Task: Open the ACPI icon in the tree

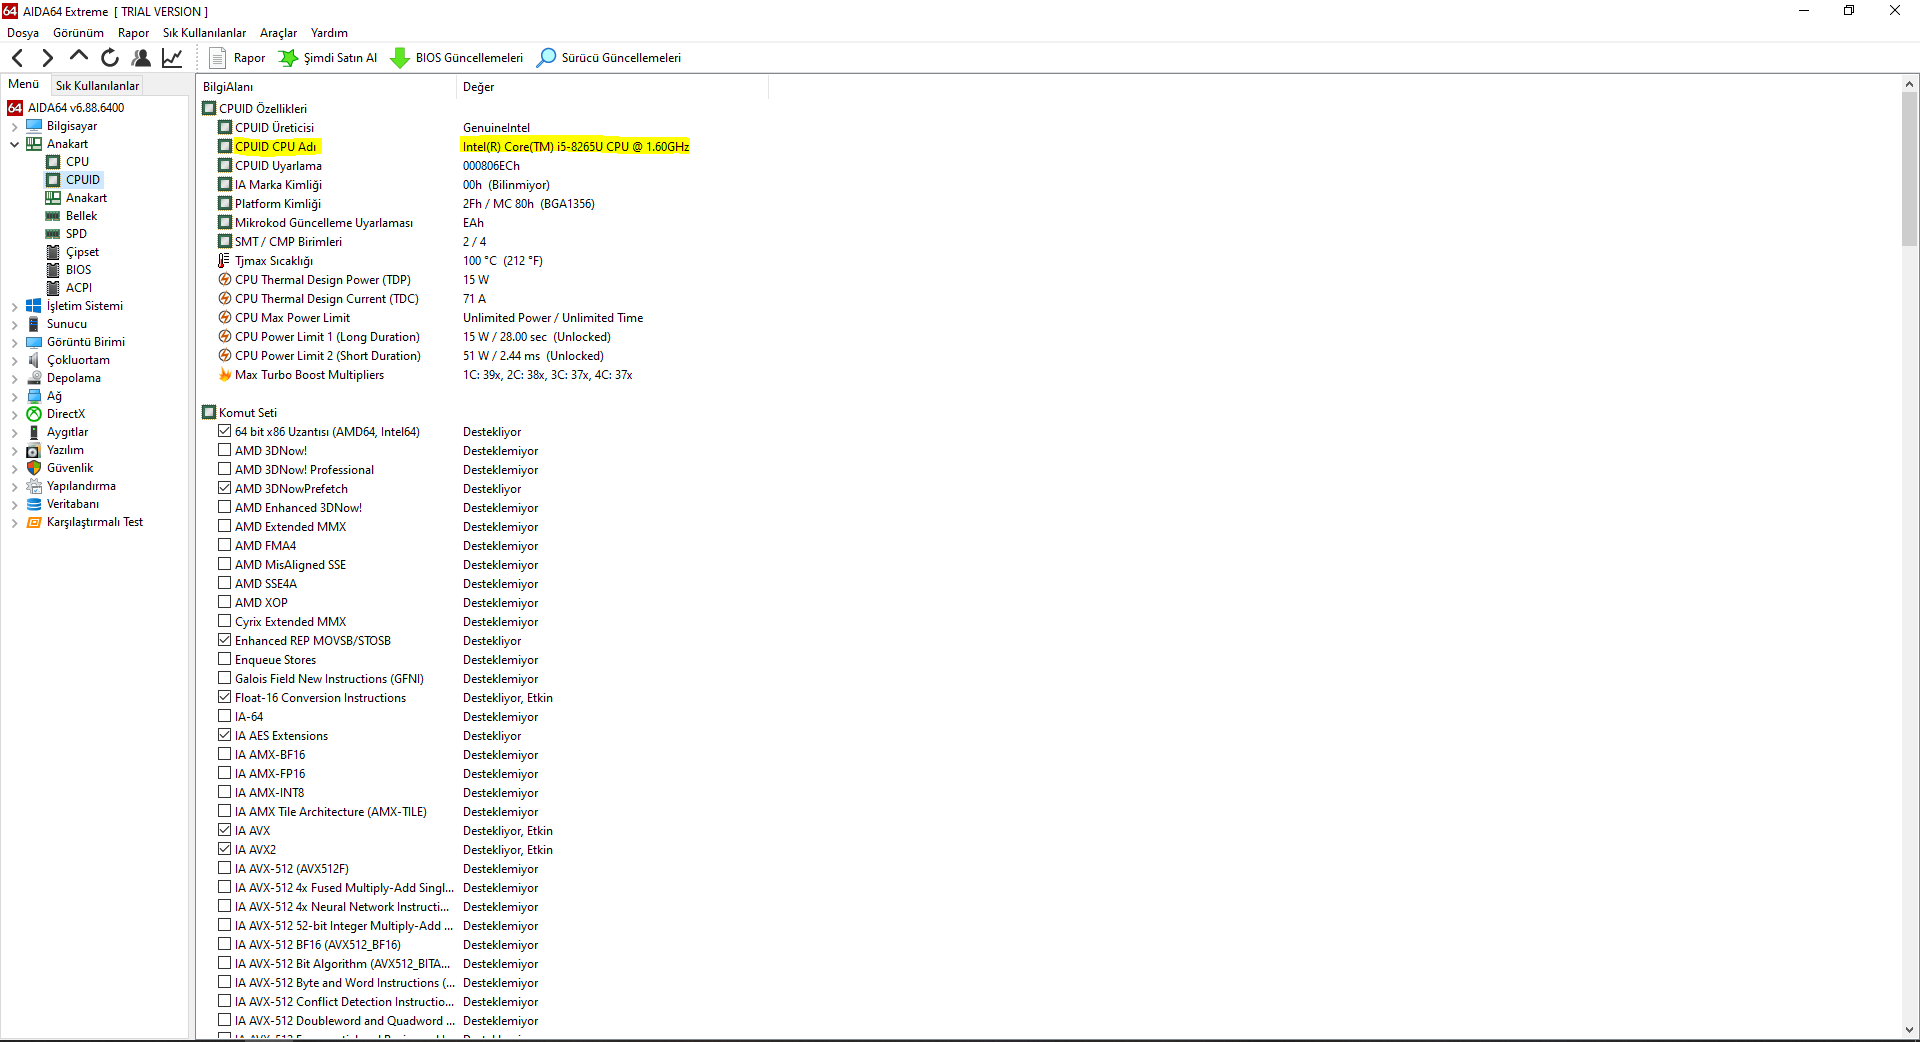Action: 53,288
